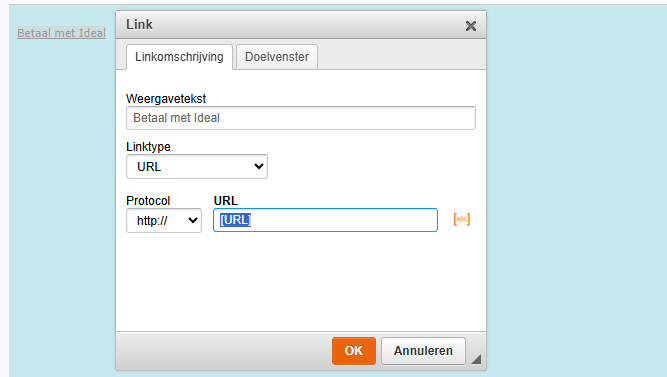Click the resize grip in dialog corner

click(x=476, y=359)
